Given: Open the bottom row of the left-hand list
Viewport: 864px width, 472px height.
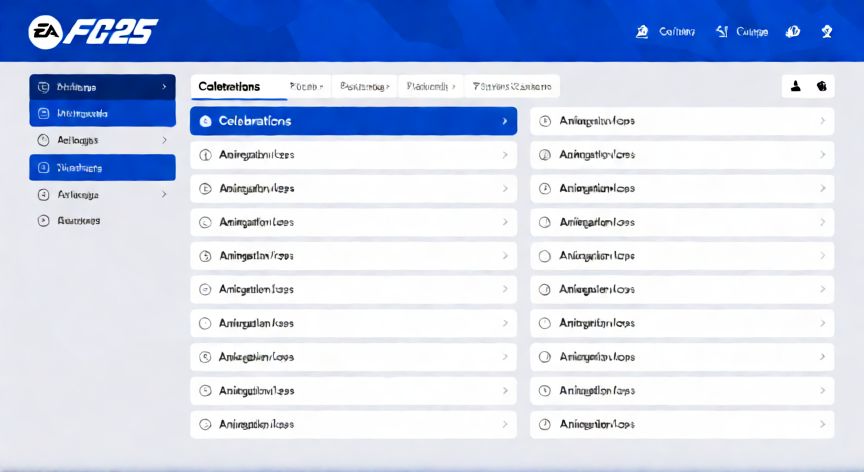Looking at the screenshot, I should click(354, 424).
